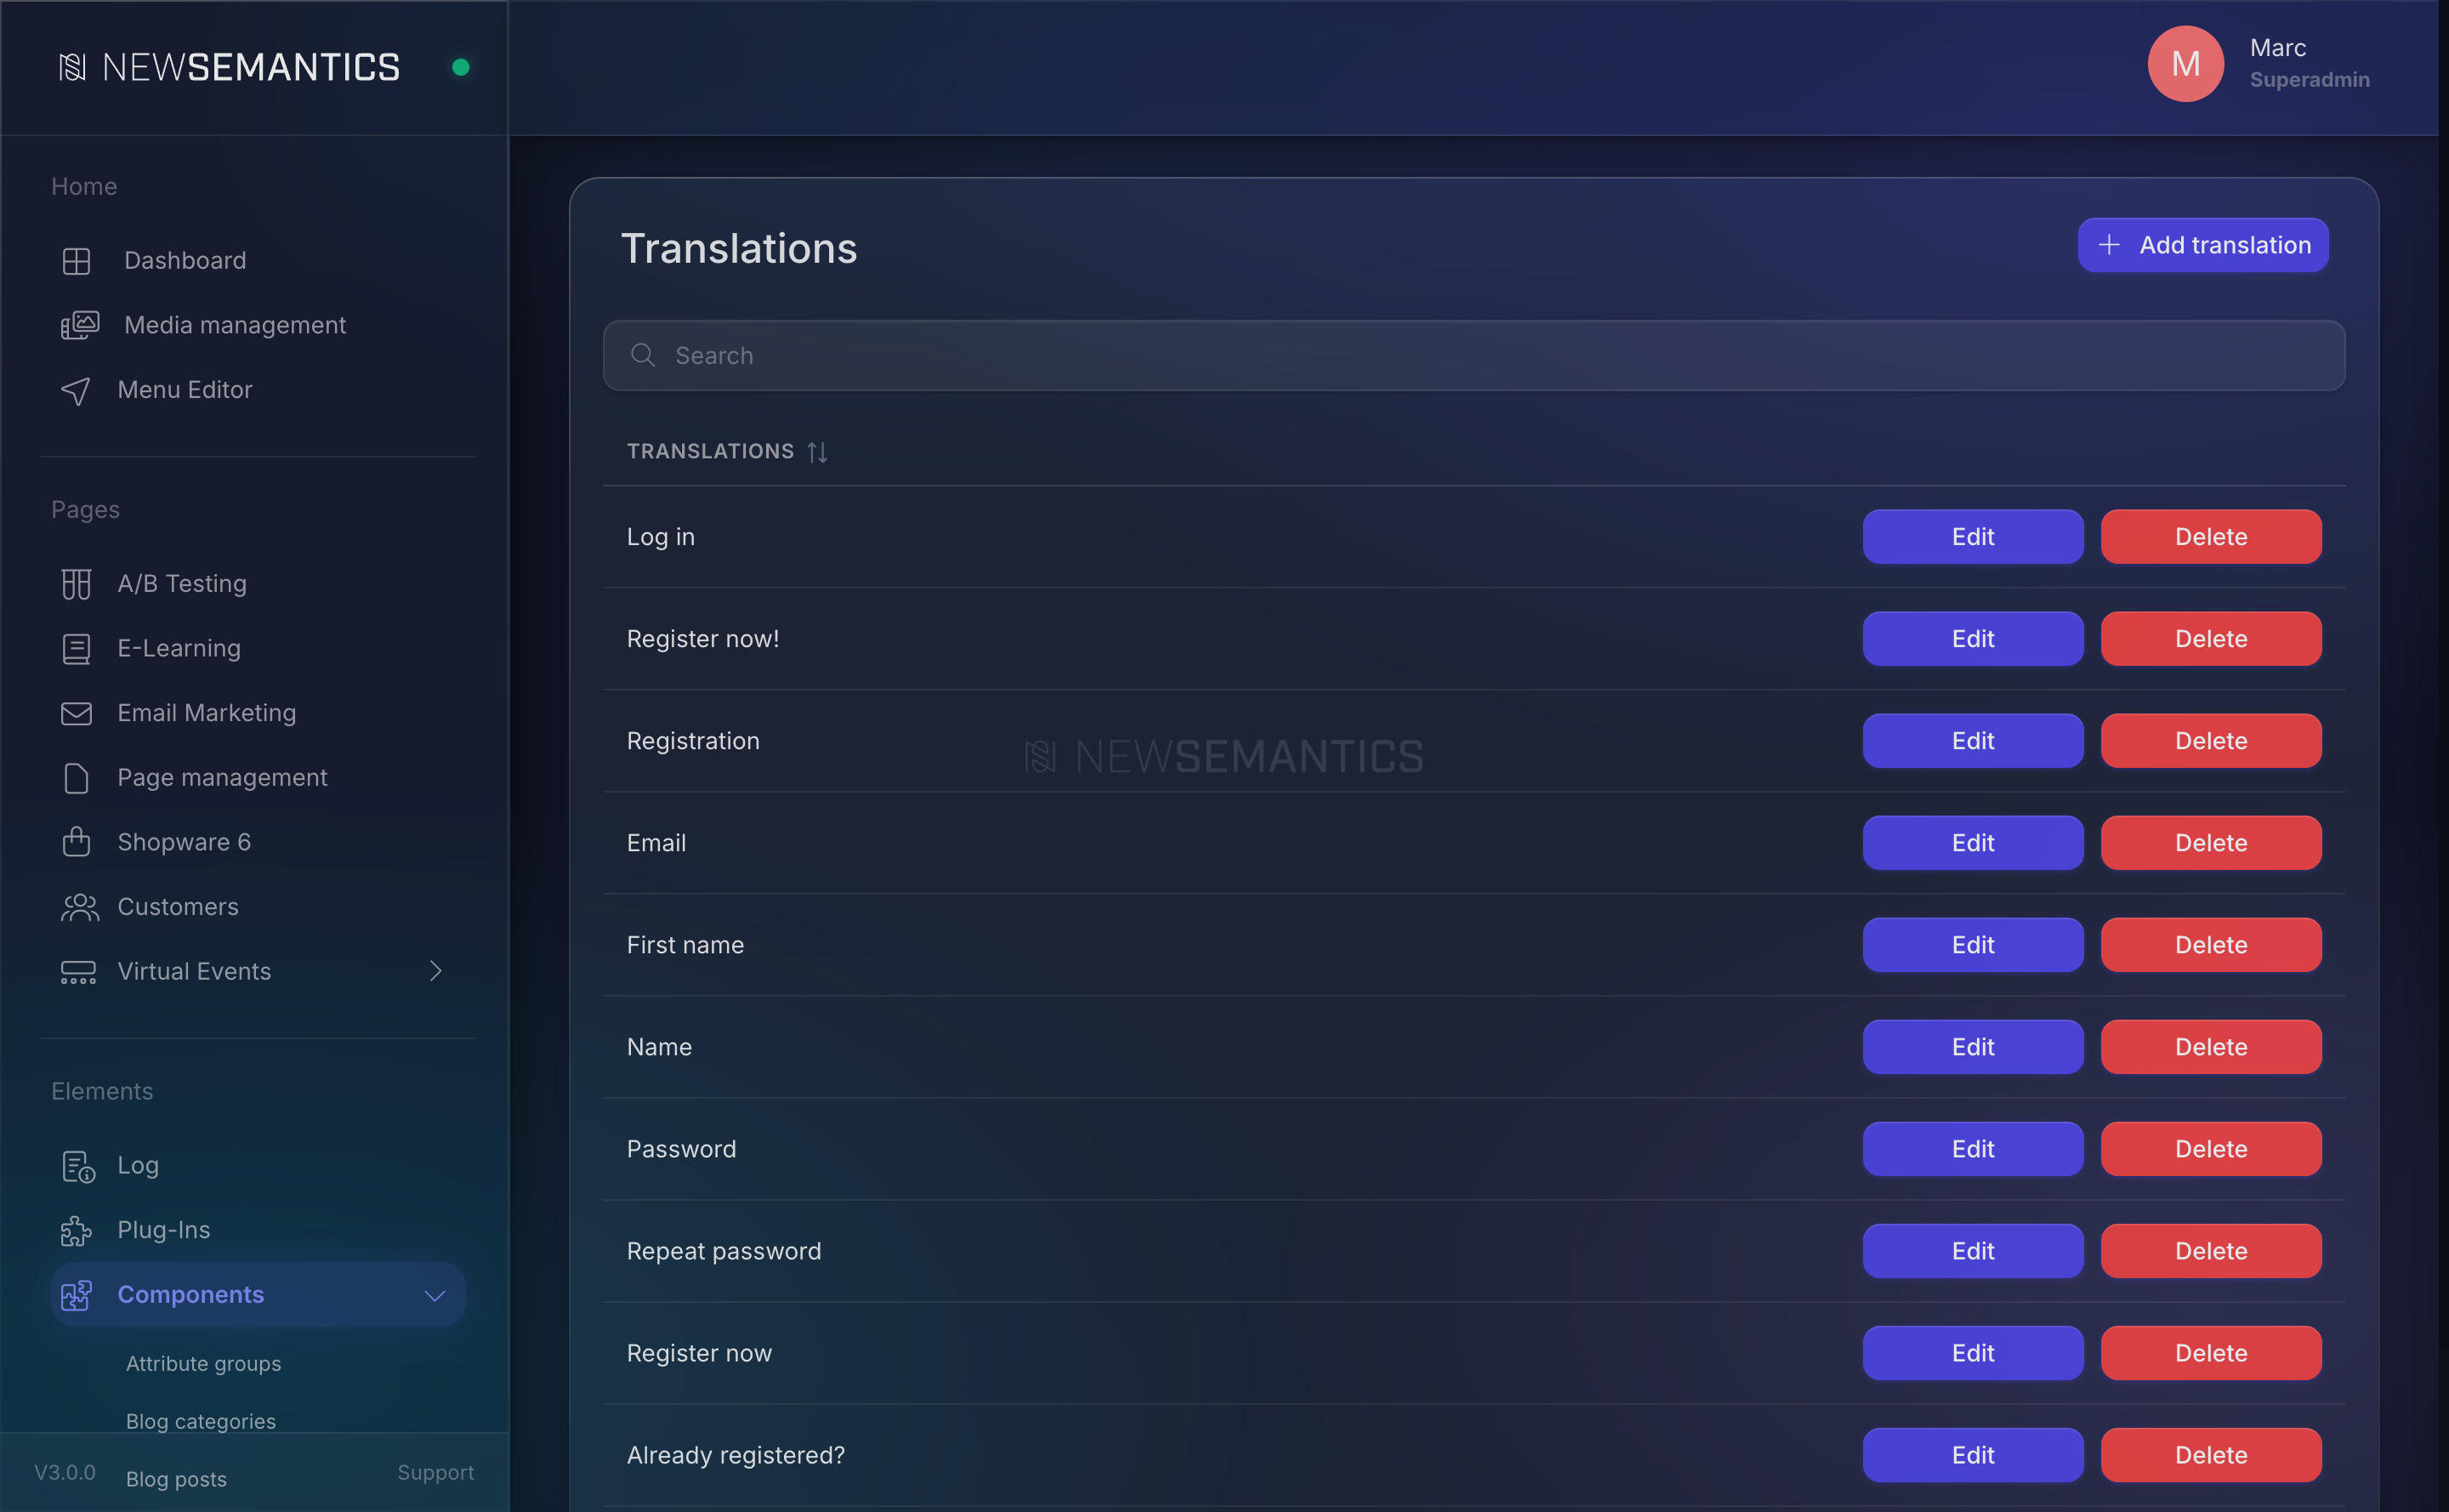The width and height of the screenshot is (2449, 1512).
Task: Edit the Password translation
Action: 1973,1149
